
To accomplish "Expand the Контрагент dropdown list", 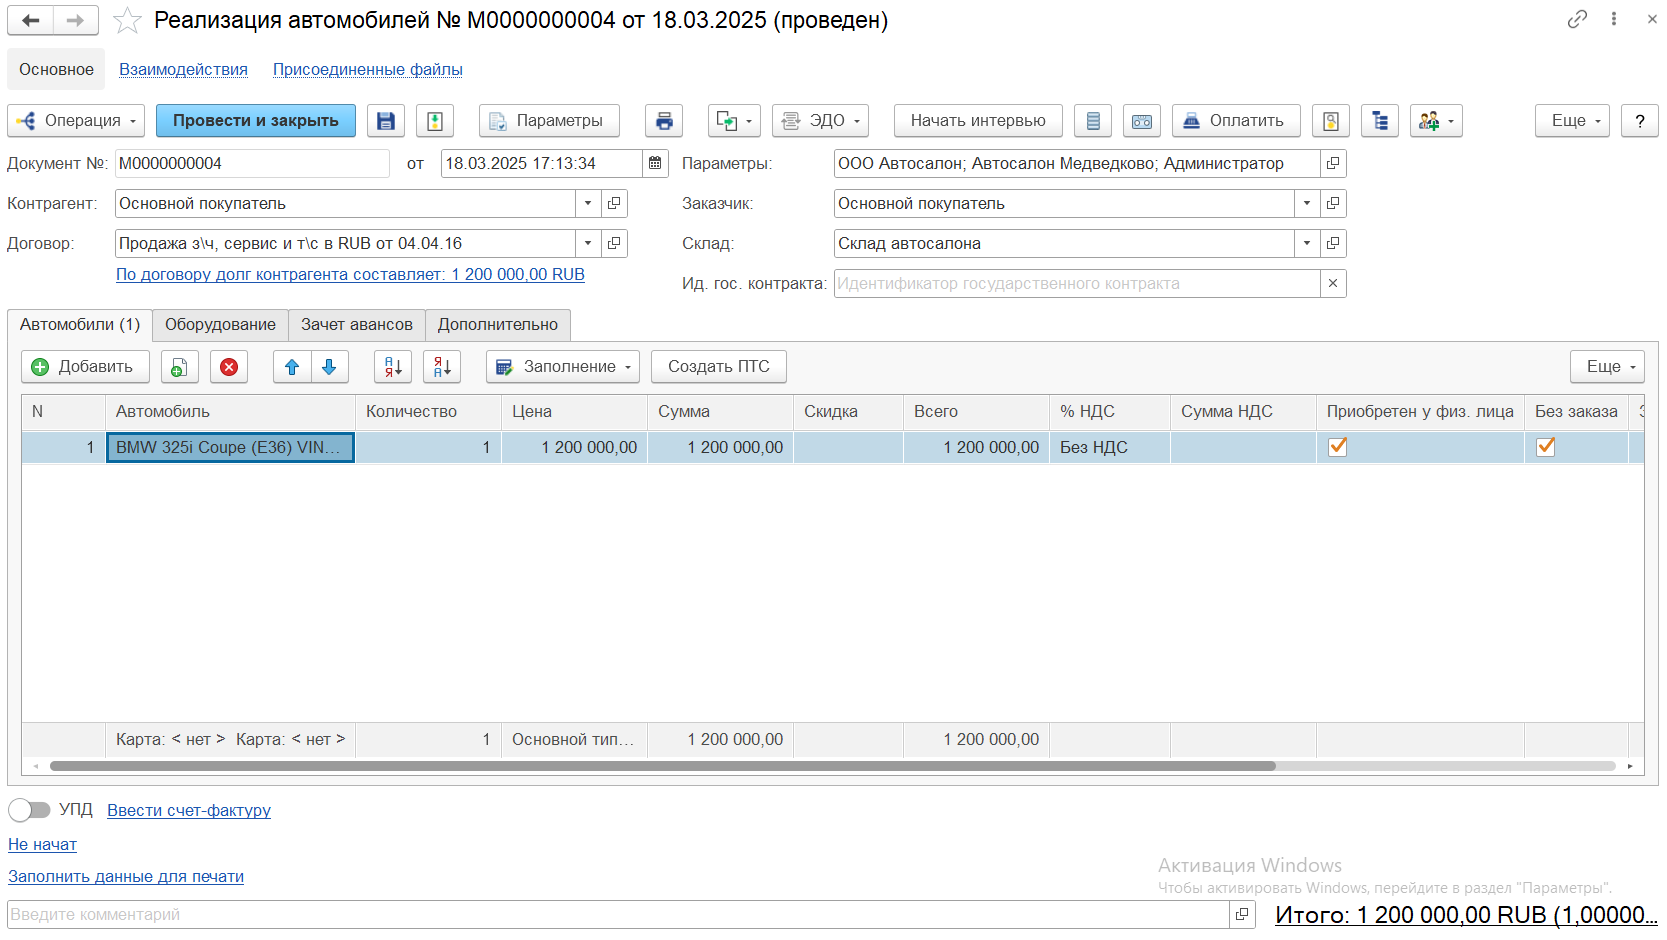I will pos(588,203).
